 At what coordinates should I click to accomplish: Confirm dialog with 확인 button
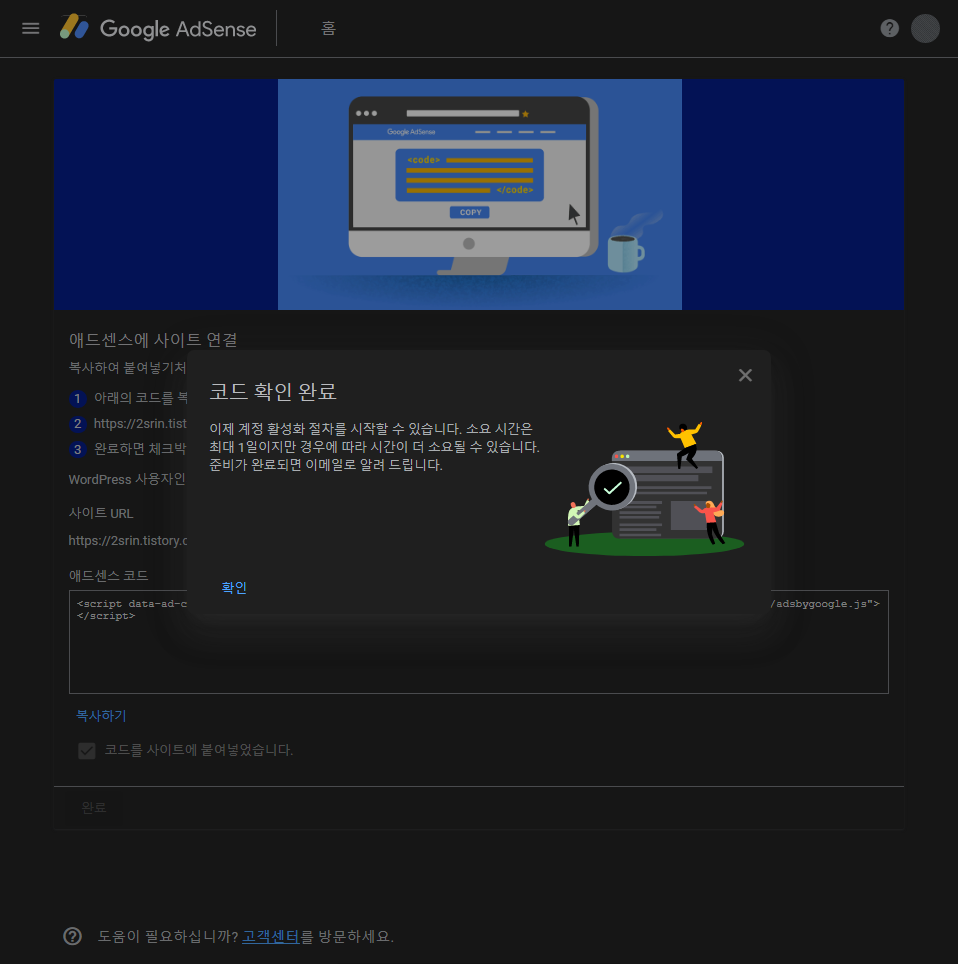pyautogui.click(x=234, y=587)
